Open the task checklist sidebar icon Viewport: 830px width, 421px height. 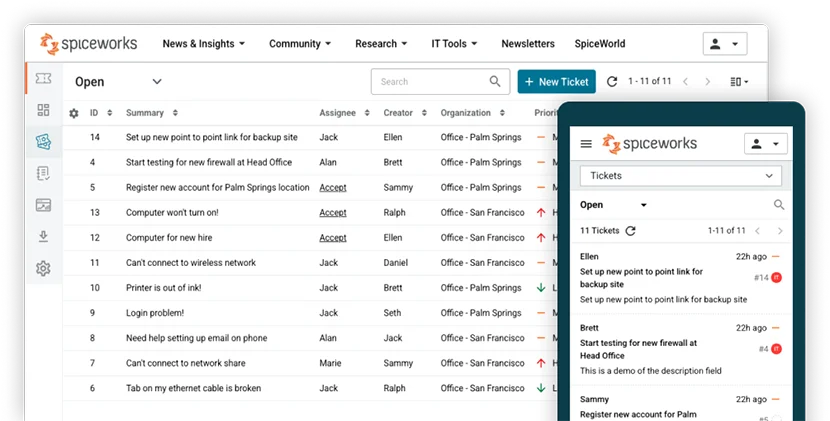coord(43,173)
